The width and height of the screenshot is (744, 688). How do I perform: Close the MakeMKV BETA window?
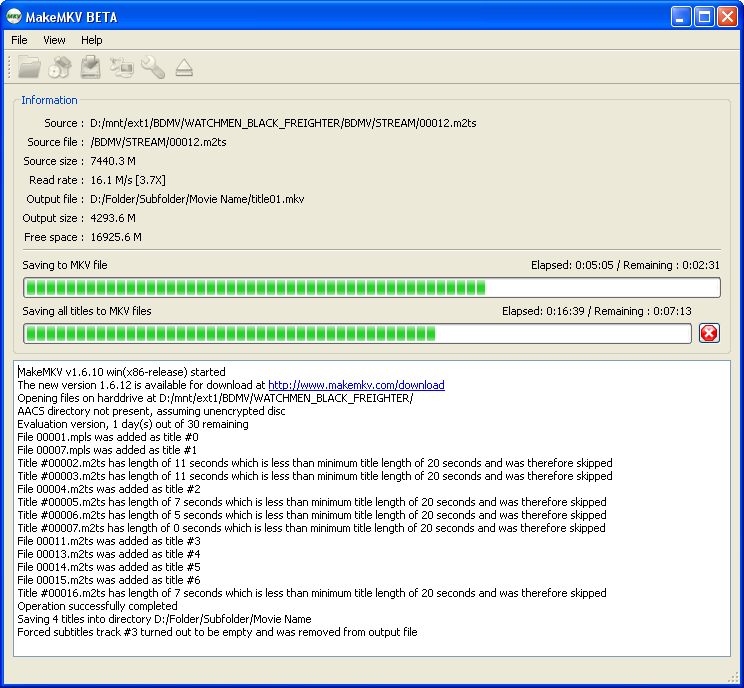pos(727,17)
